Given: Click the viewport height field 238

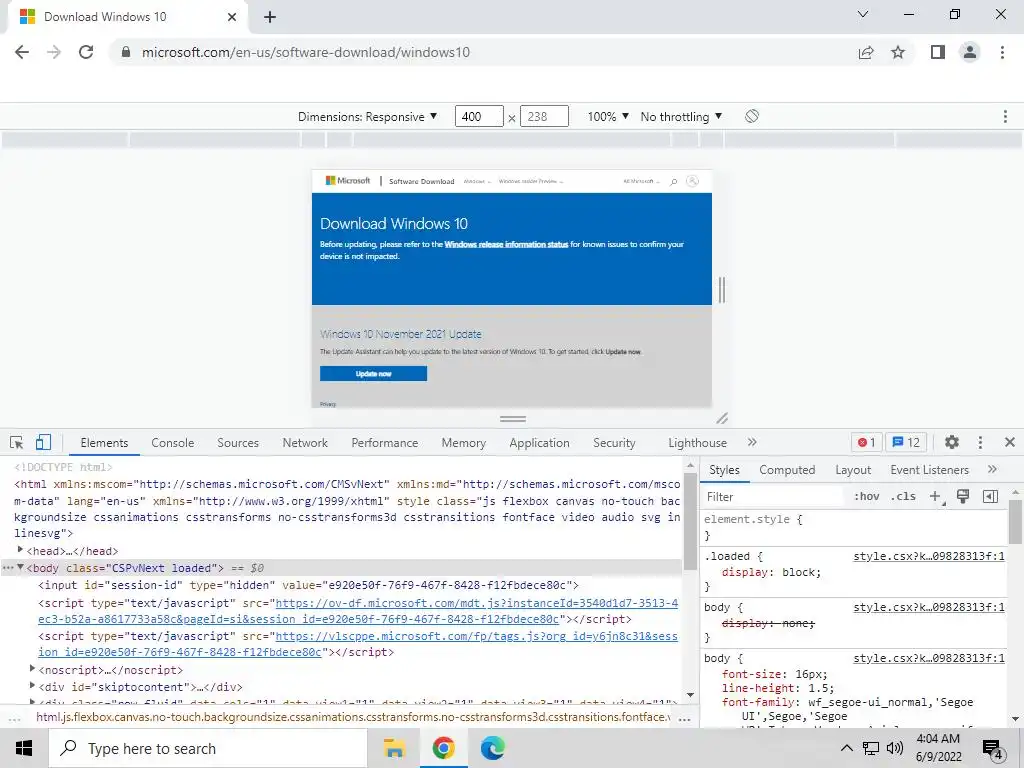Looking at the screenshot, I should tap(544, 116).
